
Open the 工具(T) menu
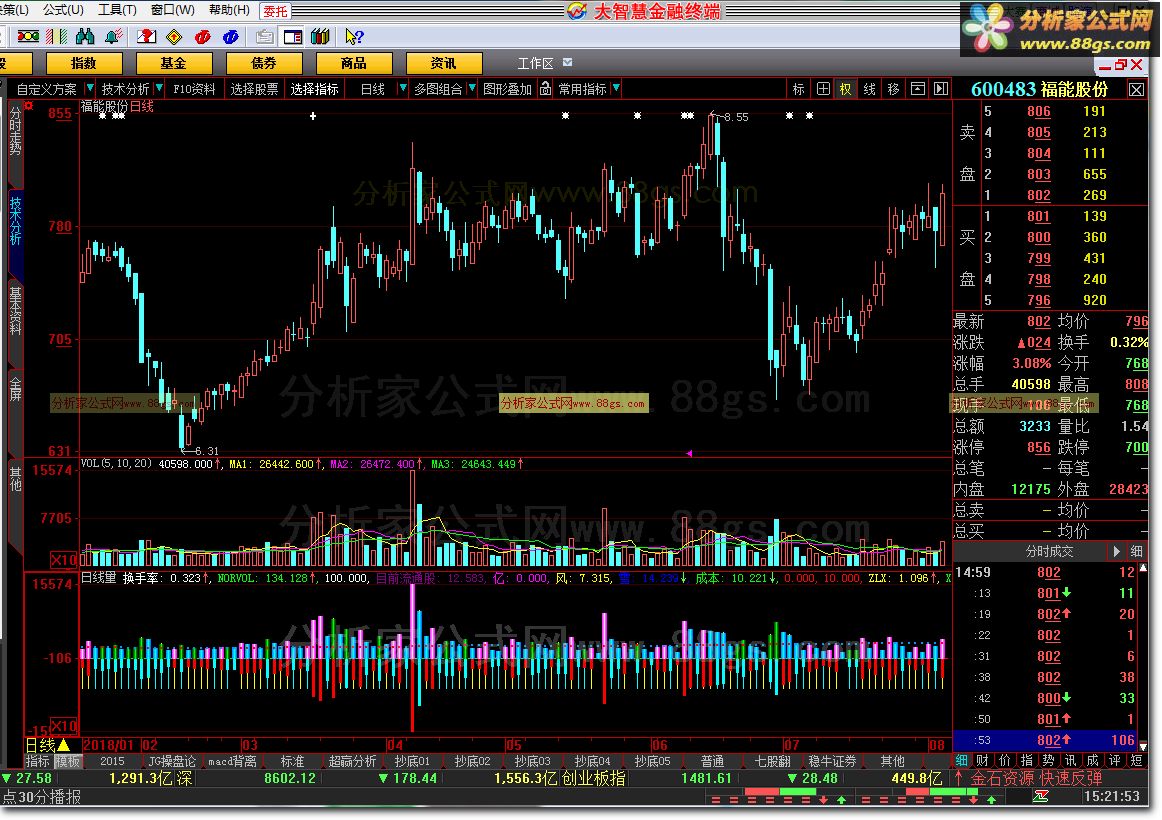pyautogui.click(x=117, y=10)
